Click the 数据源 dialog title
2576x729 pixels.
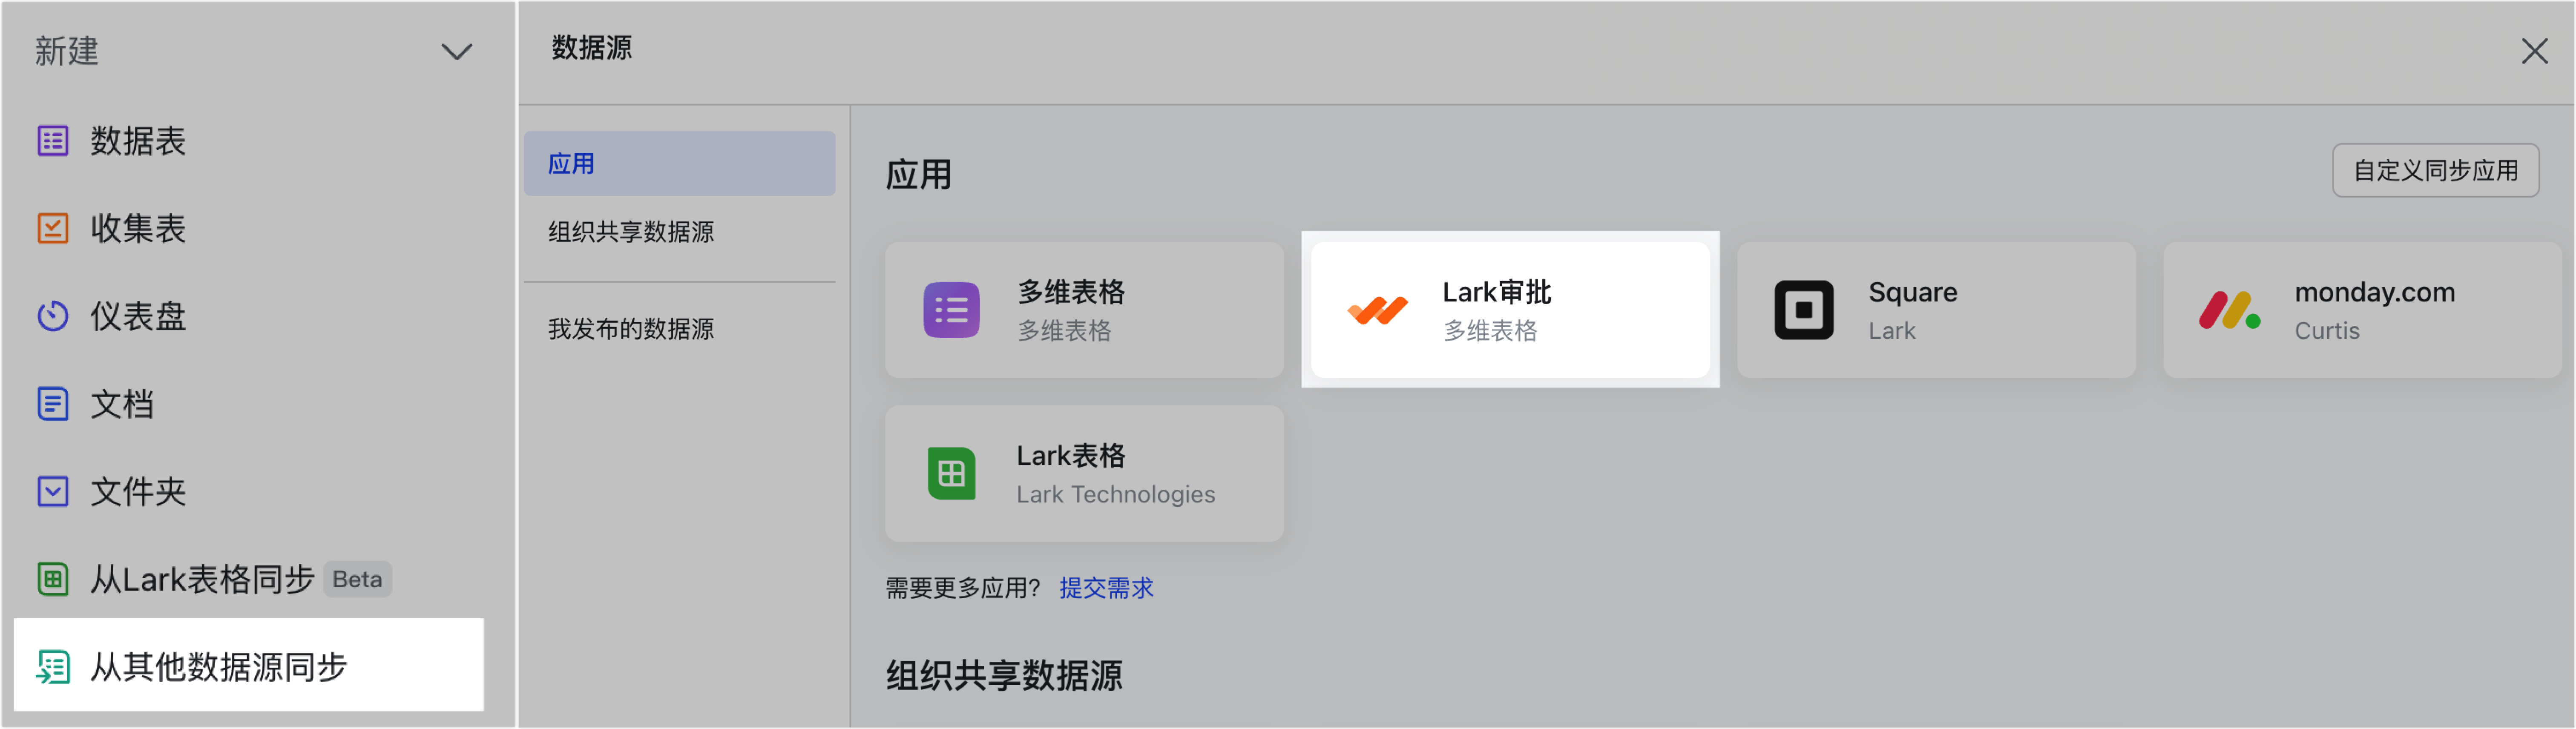pyautogui.click(x=591, y=48)
